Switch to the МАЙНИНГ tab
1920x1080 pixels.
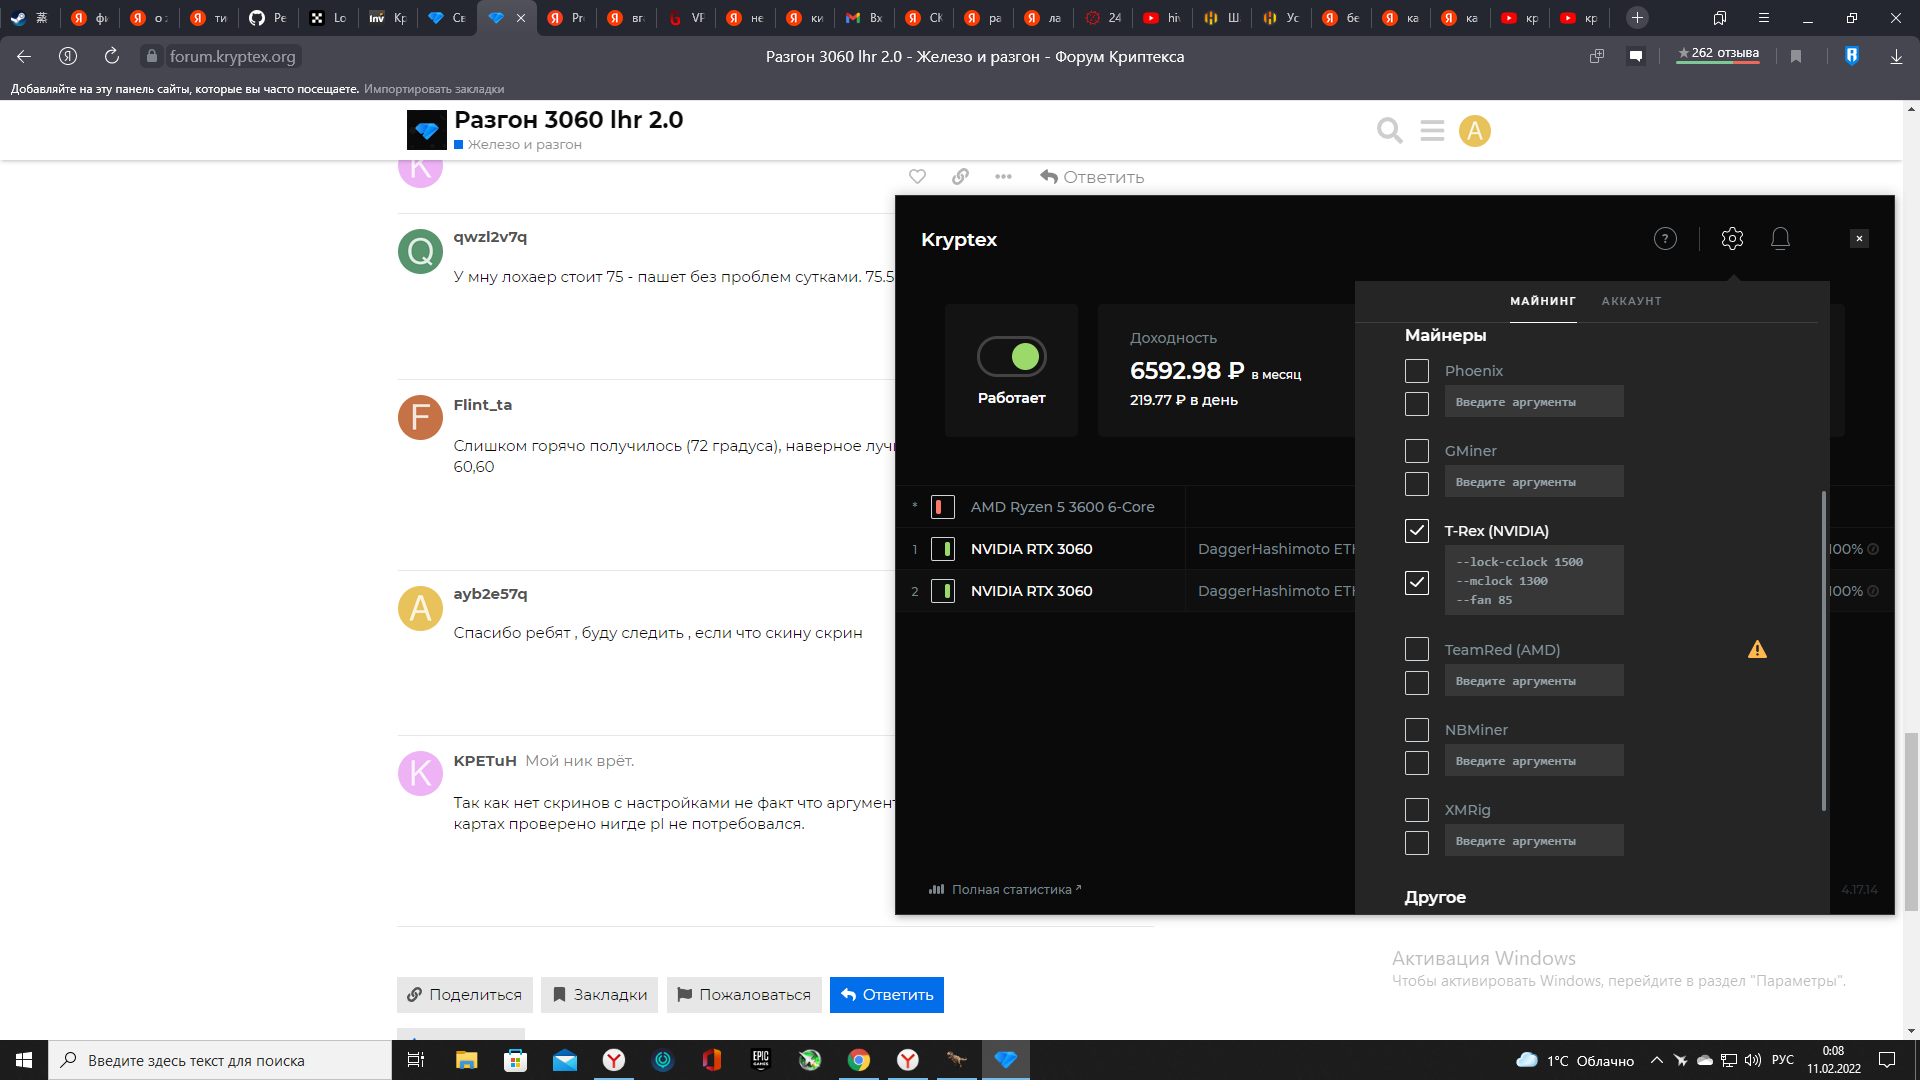click(1543, 301)
